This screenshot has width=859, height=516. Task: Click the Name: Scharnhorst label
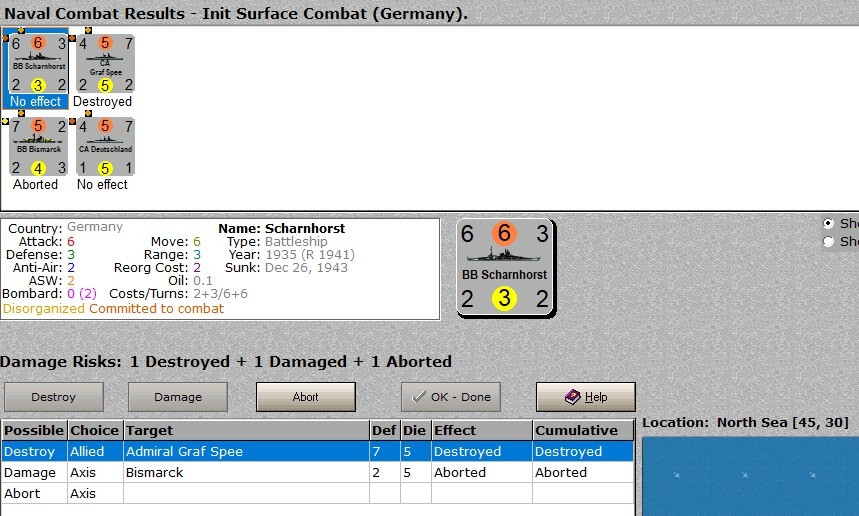pos(282,228)
